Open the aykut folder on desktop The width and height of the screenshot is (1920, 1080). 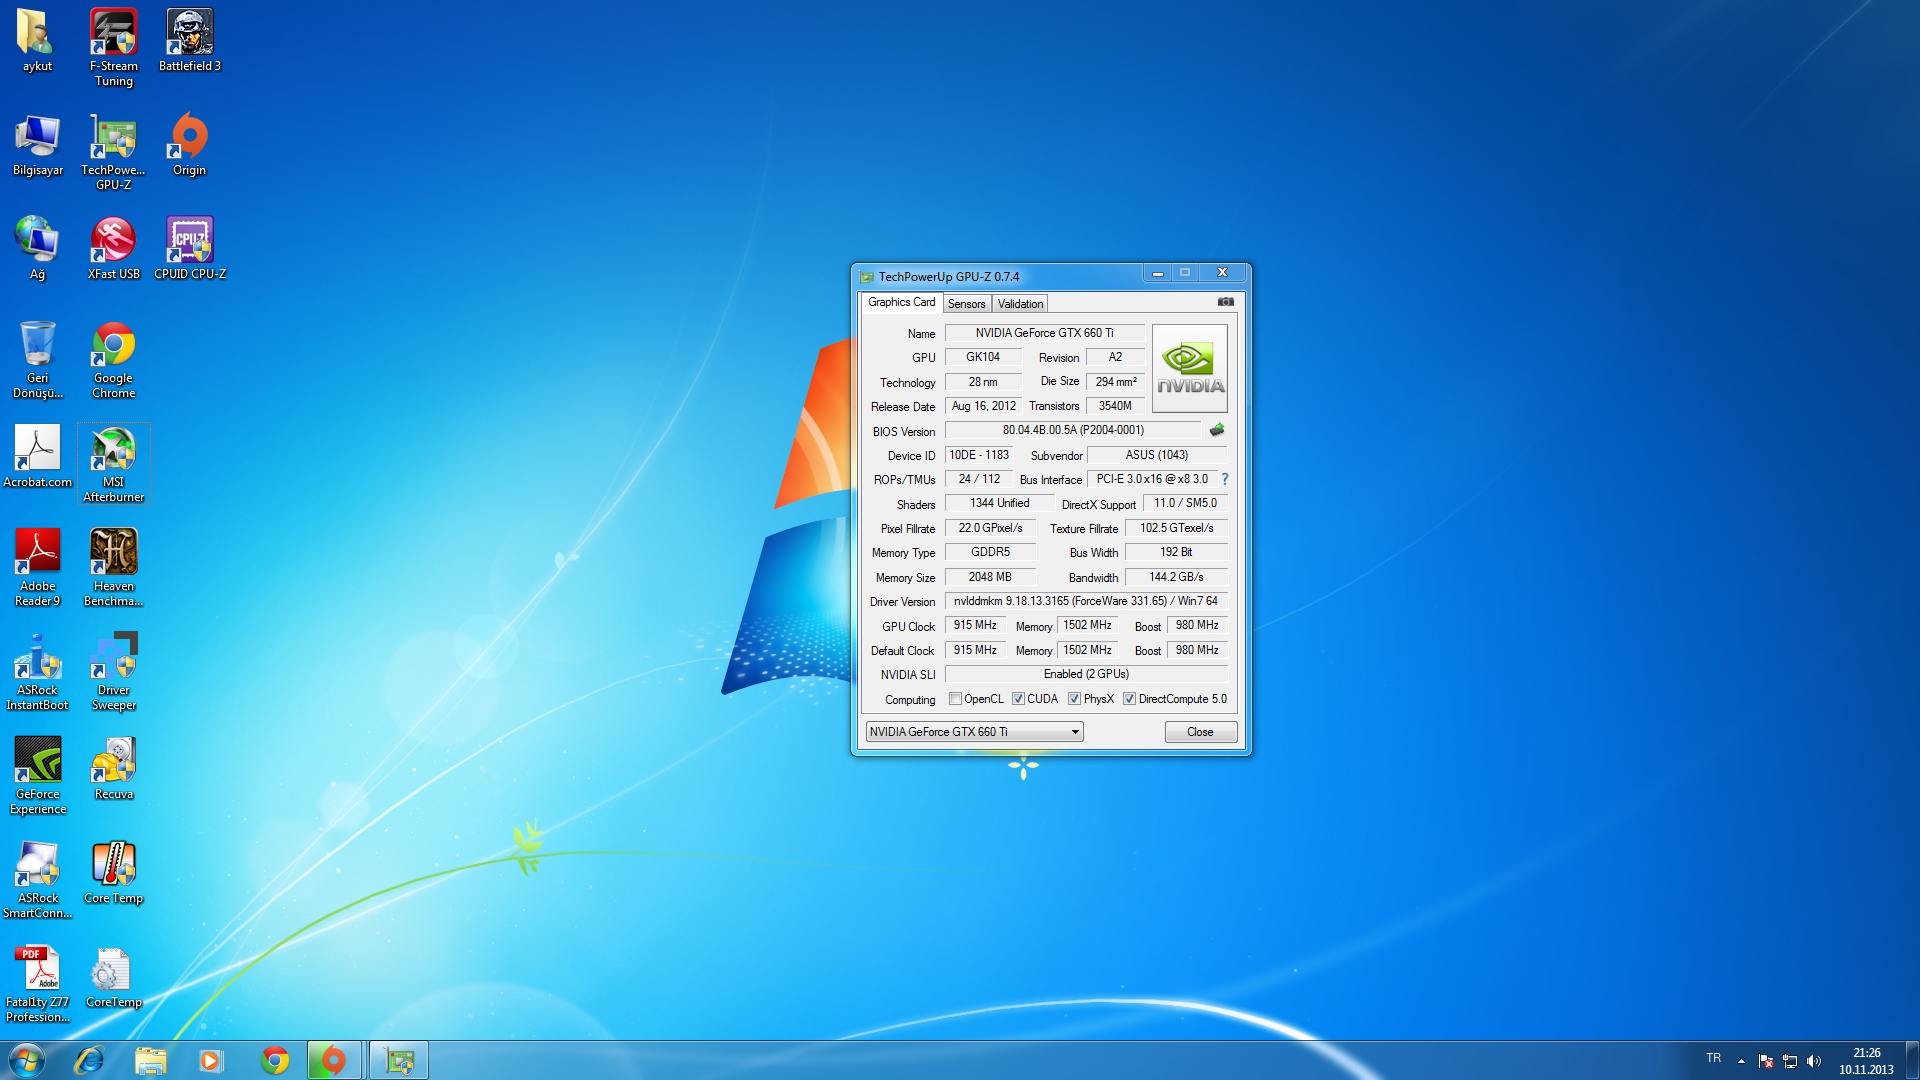[x=37, y=41]
